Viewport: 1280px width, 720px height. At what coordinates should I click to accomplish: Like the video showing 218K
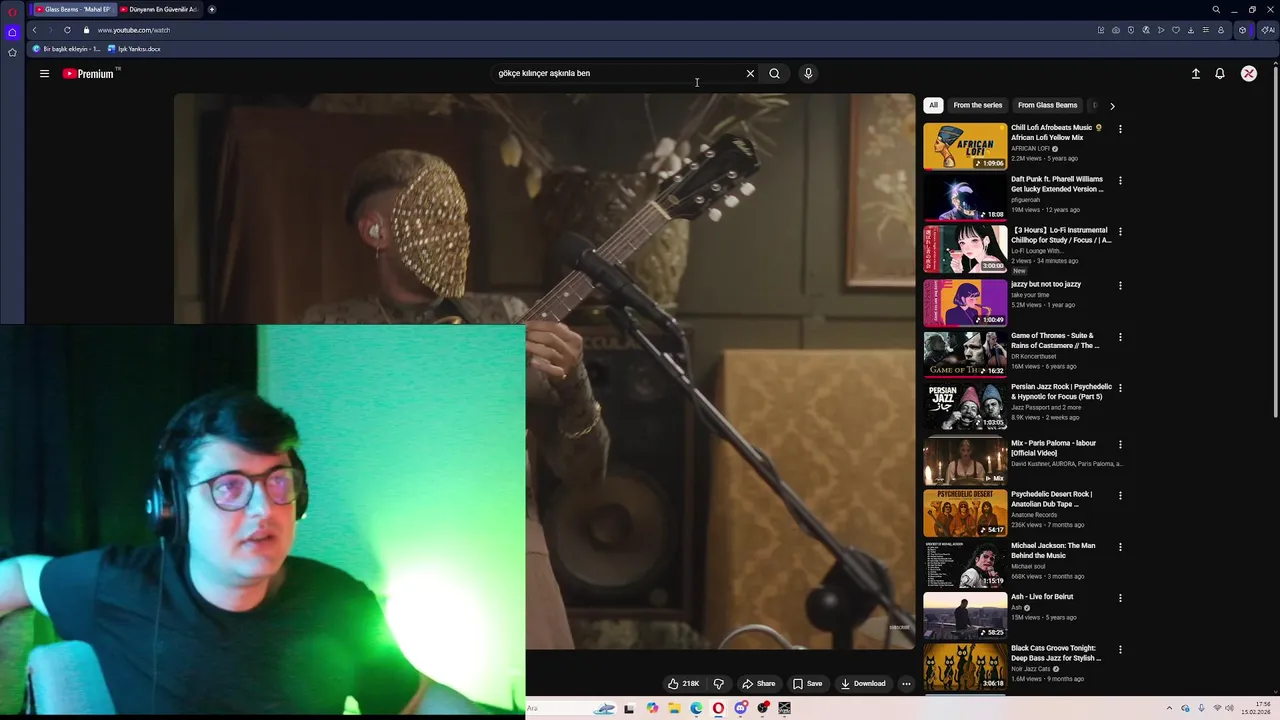pyautogui.click(x=683, y=684)
